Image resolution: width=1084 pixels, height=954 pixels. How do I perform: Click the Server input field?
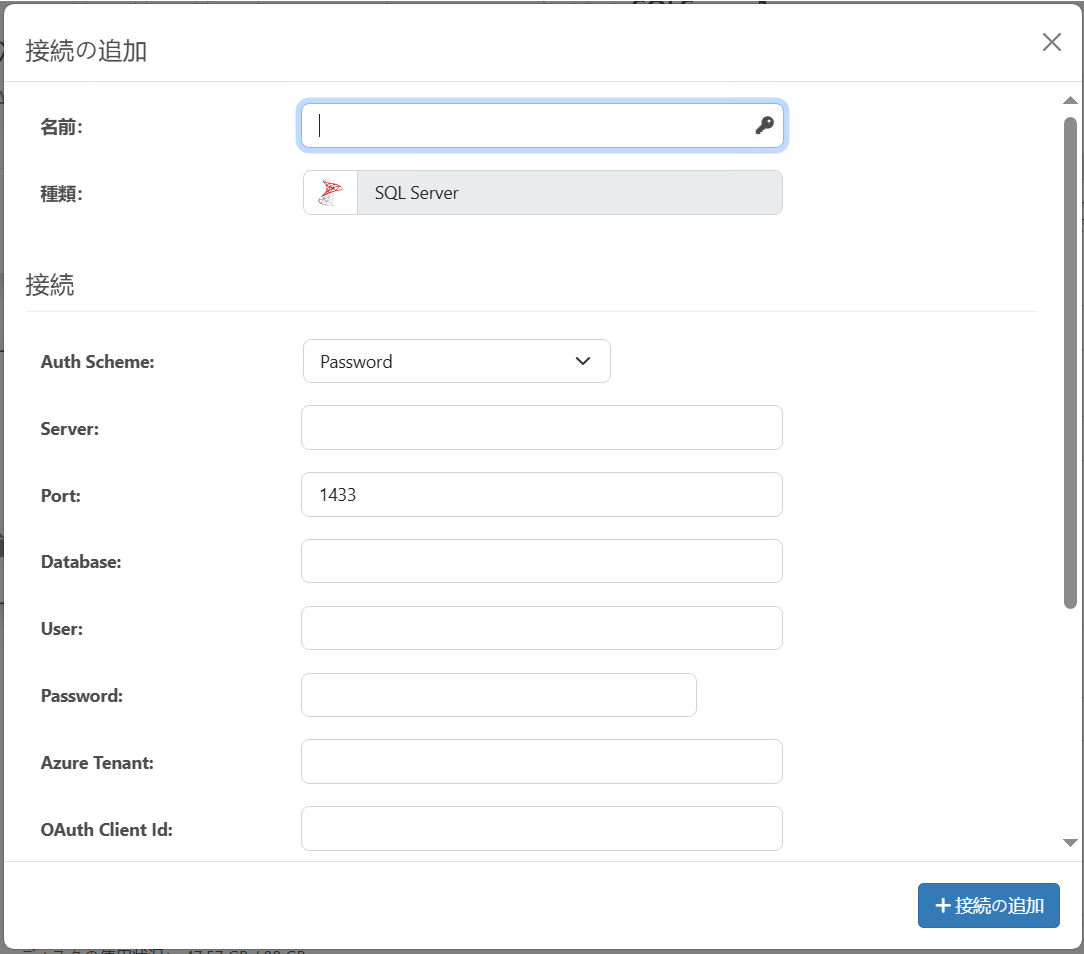pos(542,427)
